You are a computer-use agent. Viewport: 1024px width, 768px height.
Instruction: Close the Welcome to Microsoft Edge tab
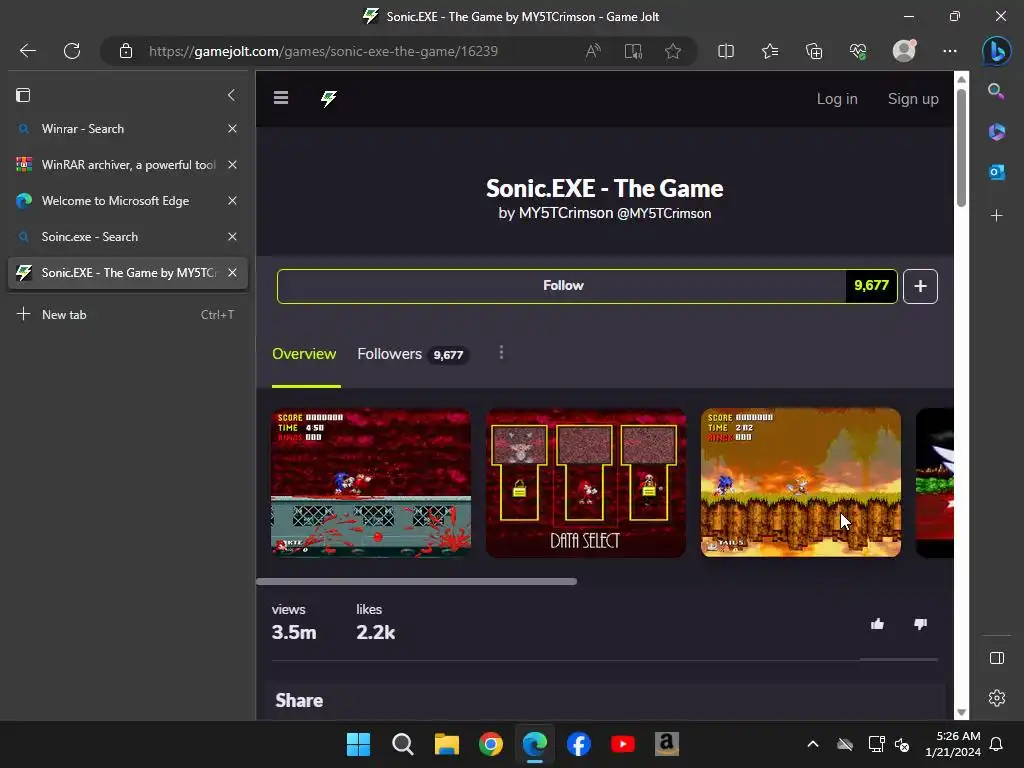[232, 200]
